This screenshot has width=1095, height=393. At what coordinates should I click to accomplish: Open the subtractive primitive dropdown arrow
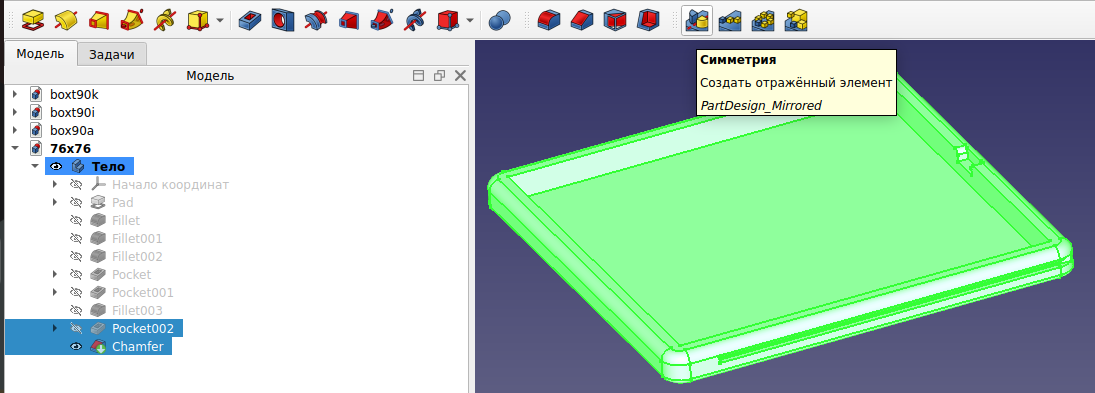coord(470,20)
